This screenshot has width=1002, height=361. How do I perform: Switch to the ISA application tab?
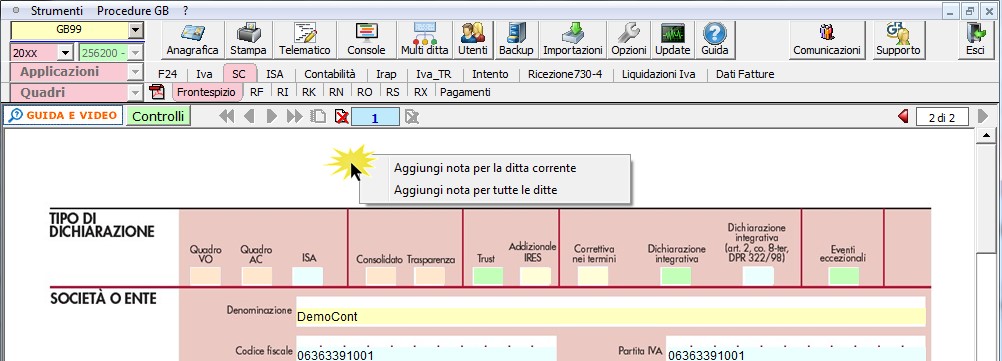(x=275, y=74)
